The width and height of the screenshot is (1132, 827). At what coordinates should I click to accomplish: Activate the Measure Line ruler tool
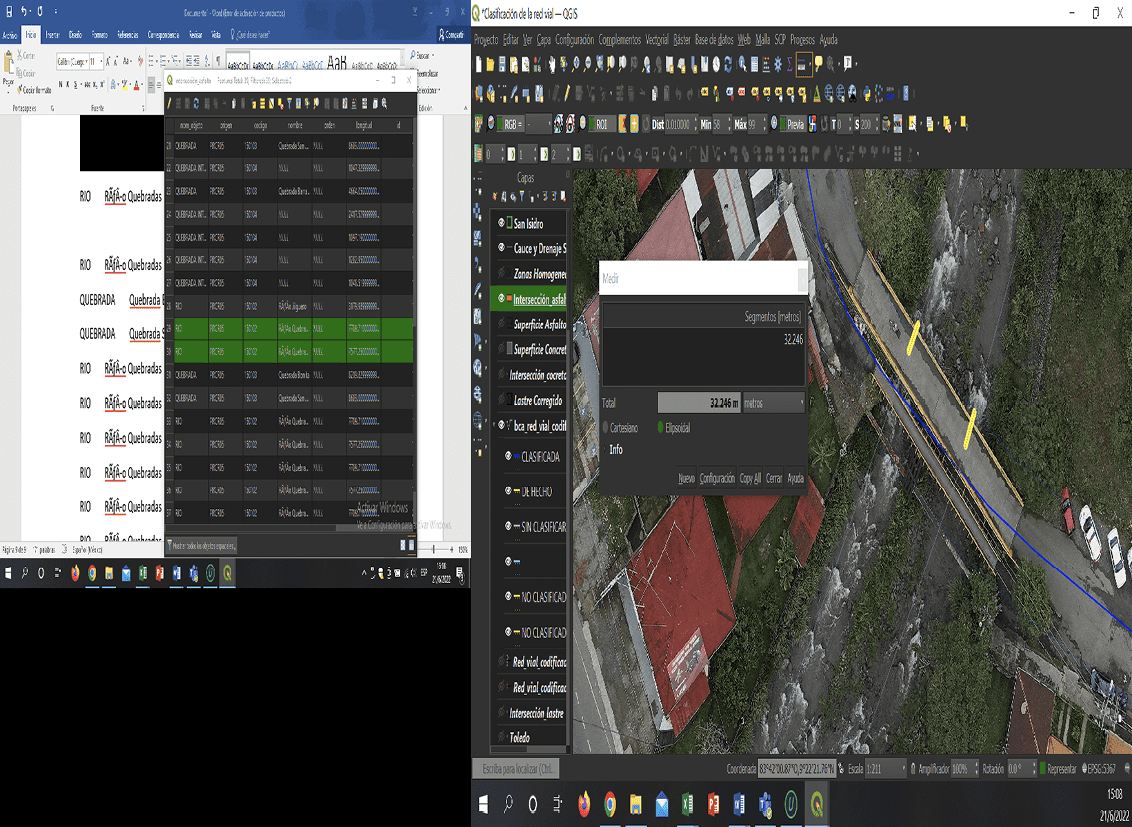point(802,64)
